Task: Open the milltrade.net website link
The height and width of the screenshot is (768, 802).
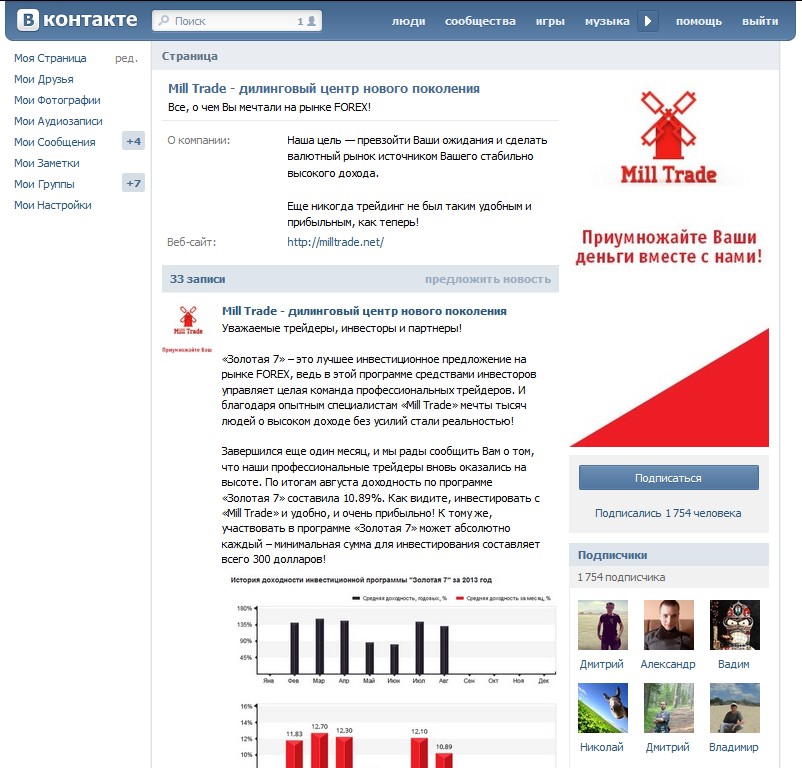Action: point(336,242)
